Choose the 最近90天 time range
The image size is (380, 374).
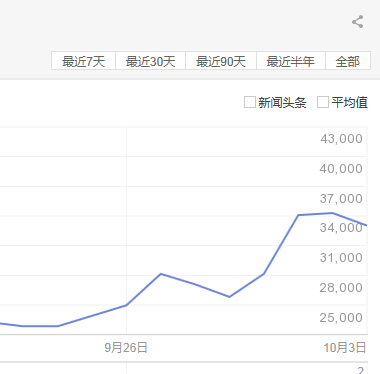[221, 61]
